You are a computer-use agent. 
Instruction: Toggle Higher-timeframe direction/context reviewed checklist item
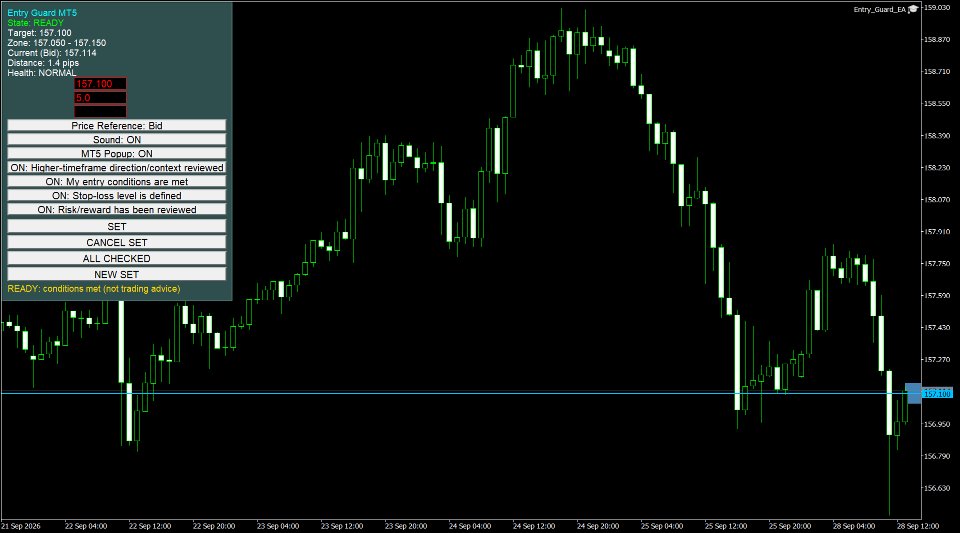(116, 168)
